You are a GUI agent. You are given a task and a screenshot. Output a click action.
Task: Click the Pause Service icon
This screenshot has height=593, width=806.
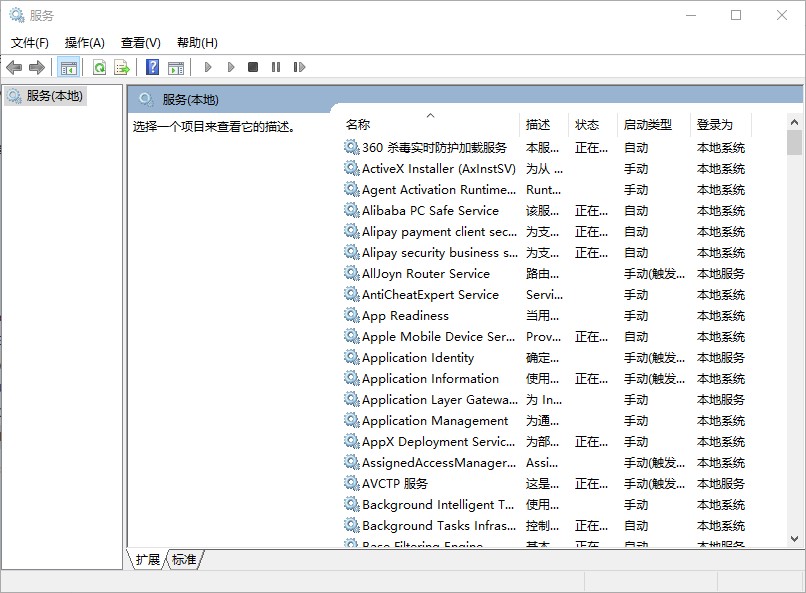(x=276, y=67)
